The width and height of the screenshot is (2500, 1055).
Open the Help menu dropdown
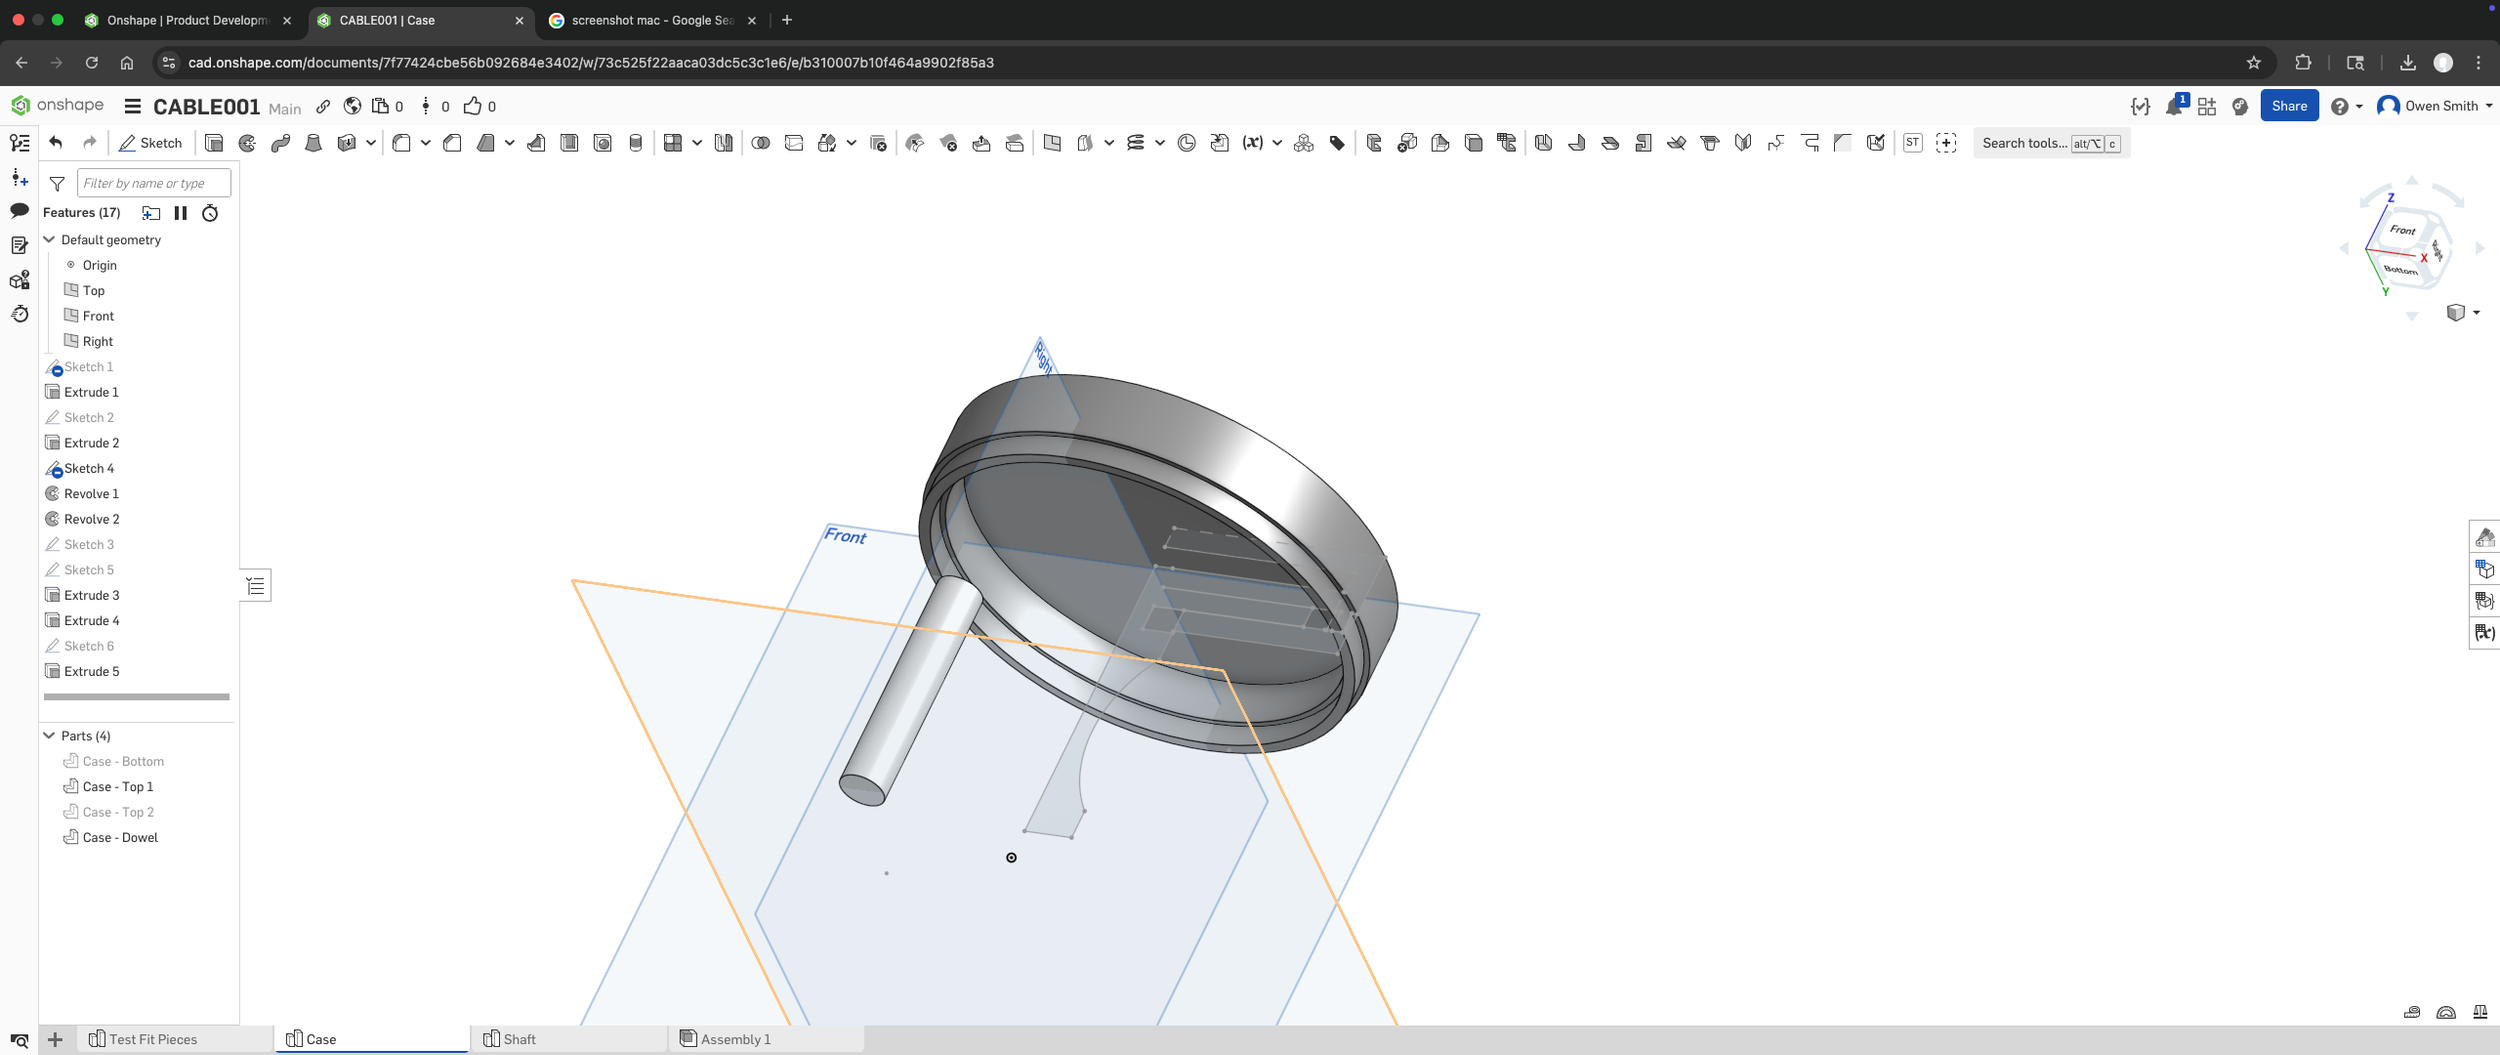point(2346,106)
